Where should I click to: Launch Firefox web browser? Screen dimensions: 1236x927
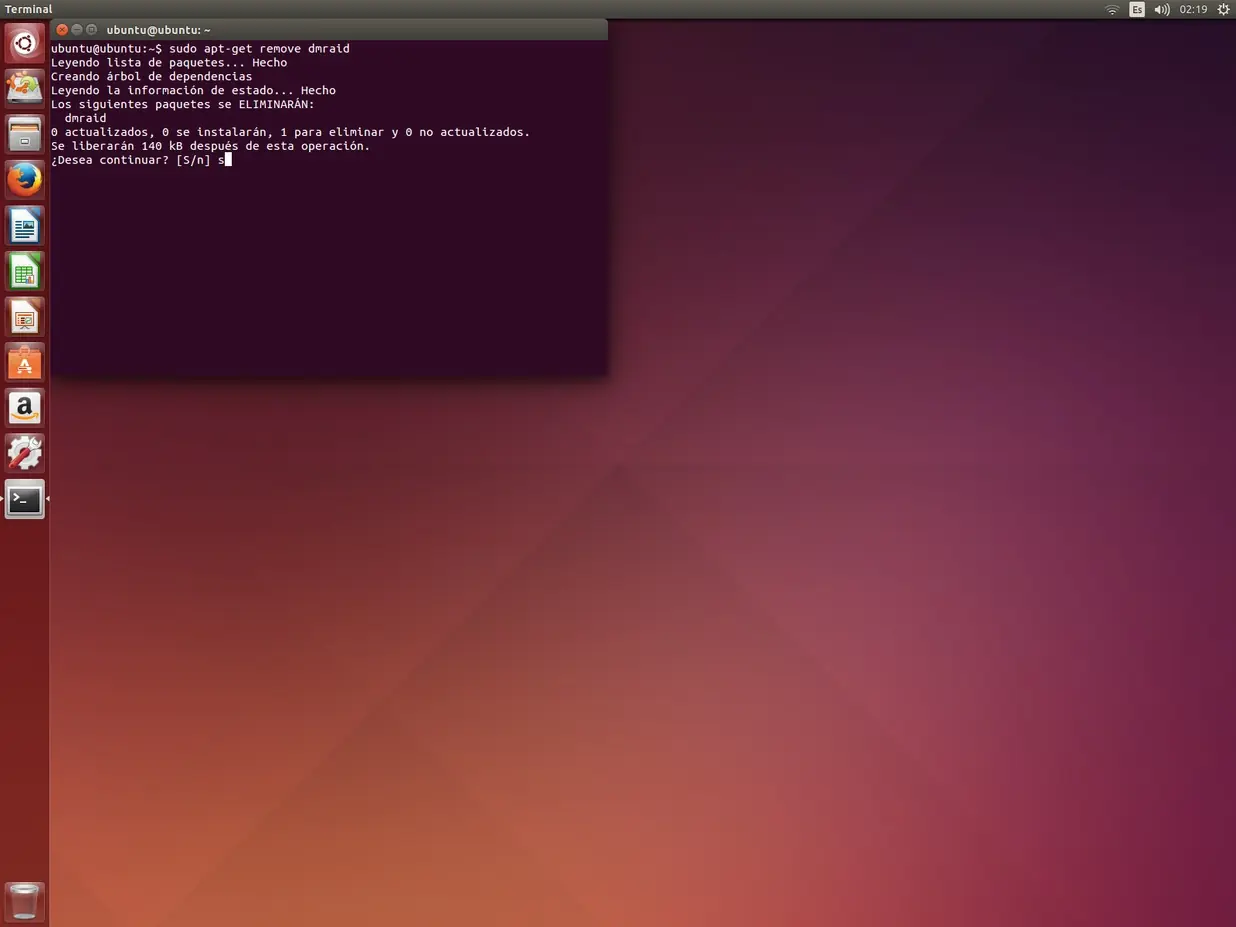pyautogui.click(x=24, y=180)
